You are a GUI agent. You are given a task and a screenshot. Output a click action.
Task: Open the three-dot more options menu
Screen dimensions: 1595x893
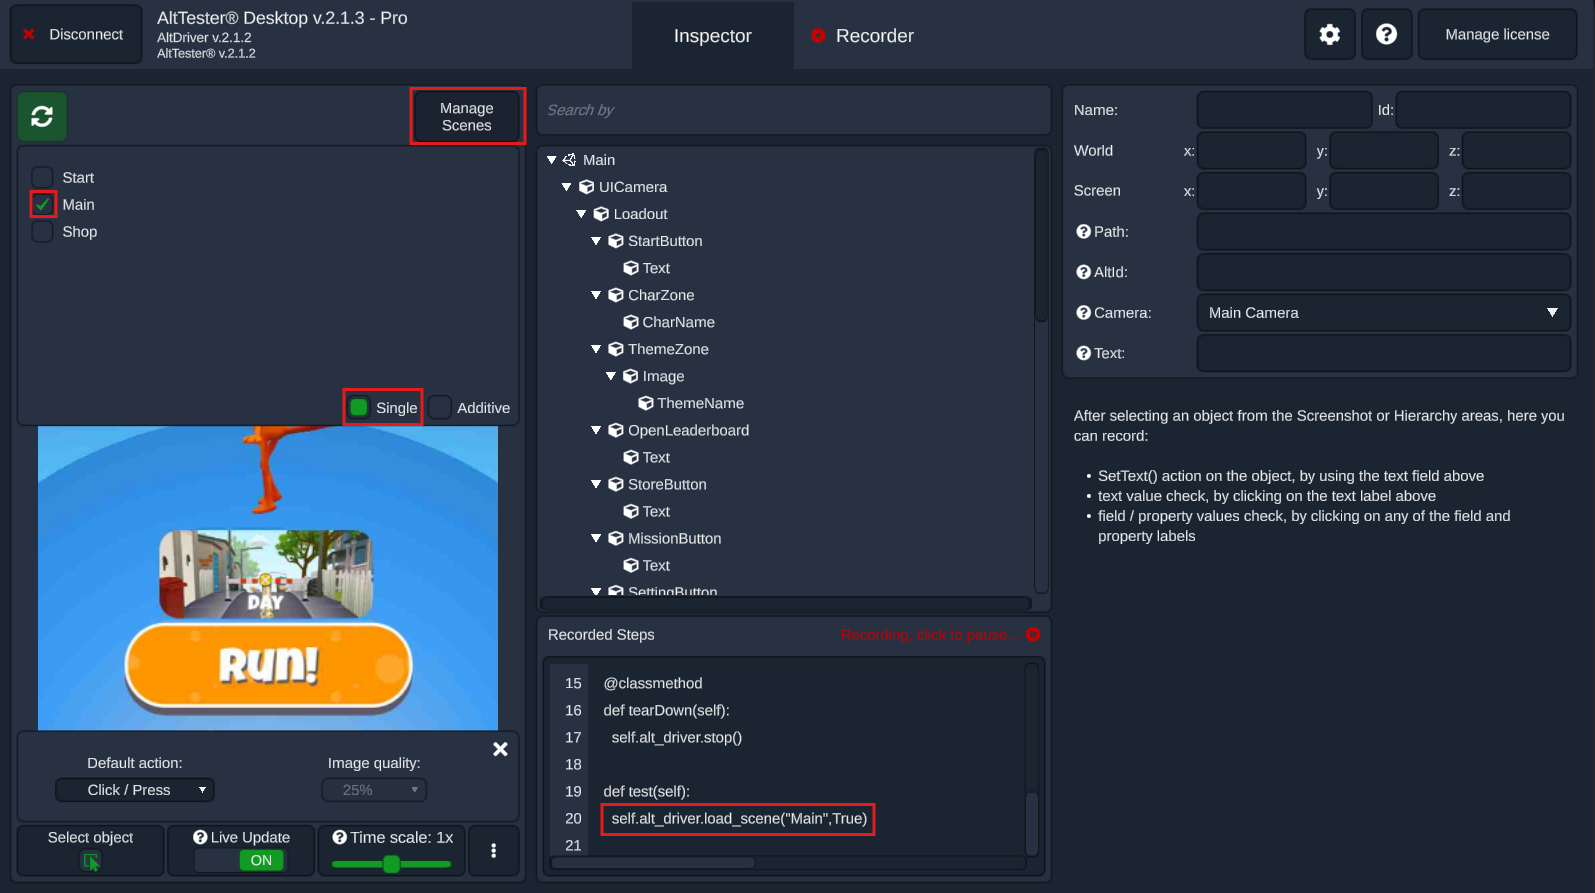pos(493,850)
